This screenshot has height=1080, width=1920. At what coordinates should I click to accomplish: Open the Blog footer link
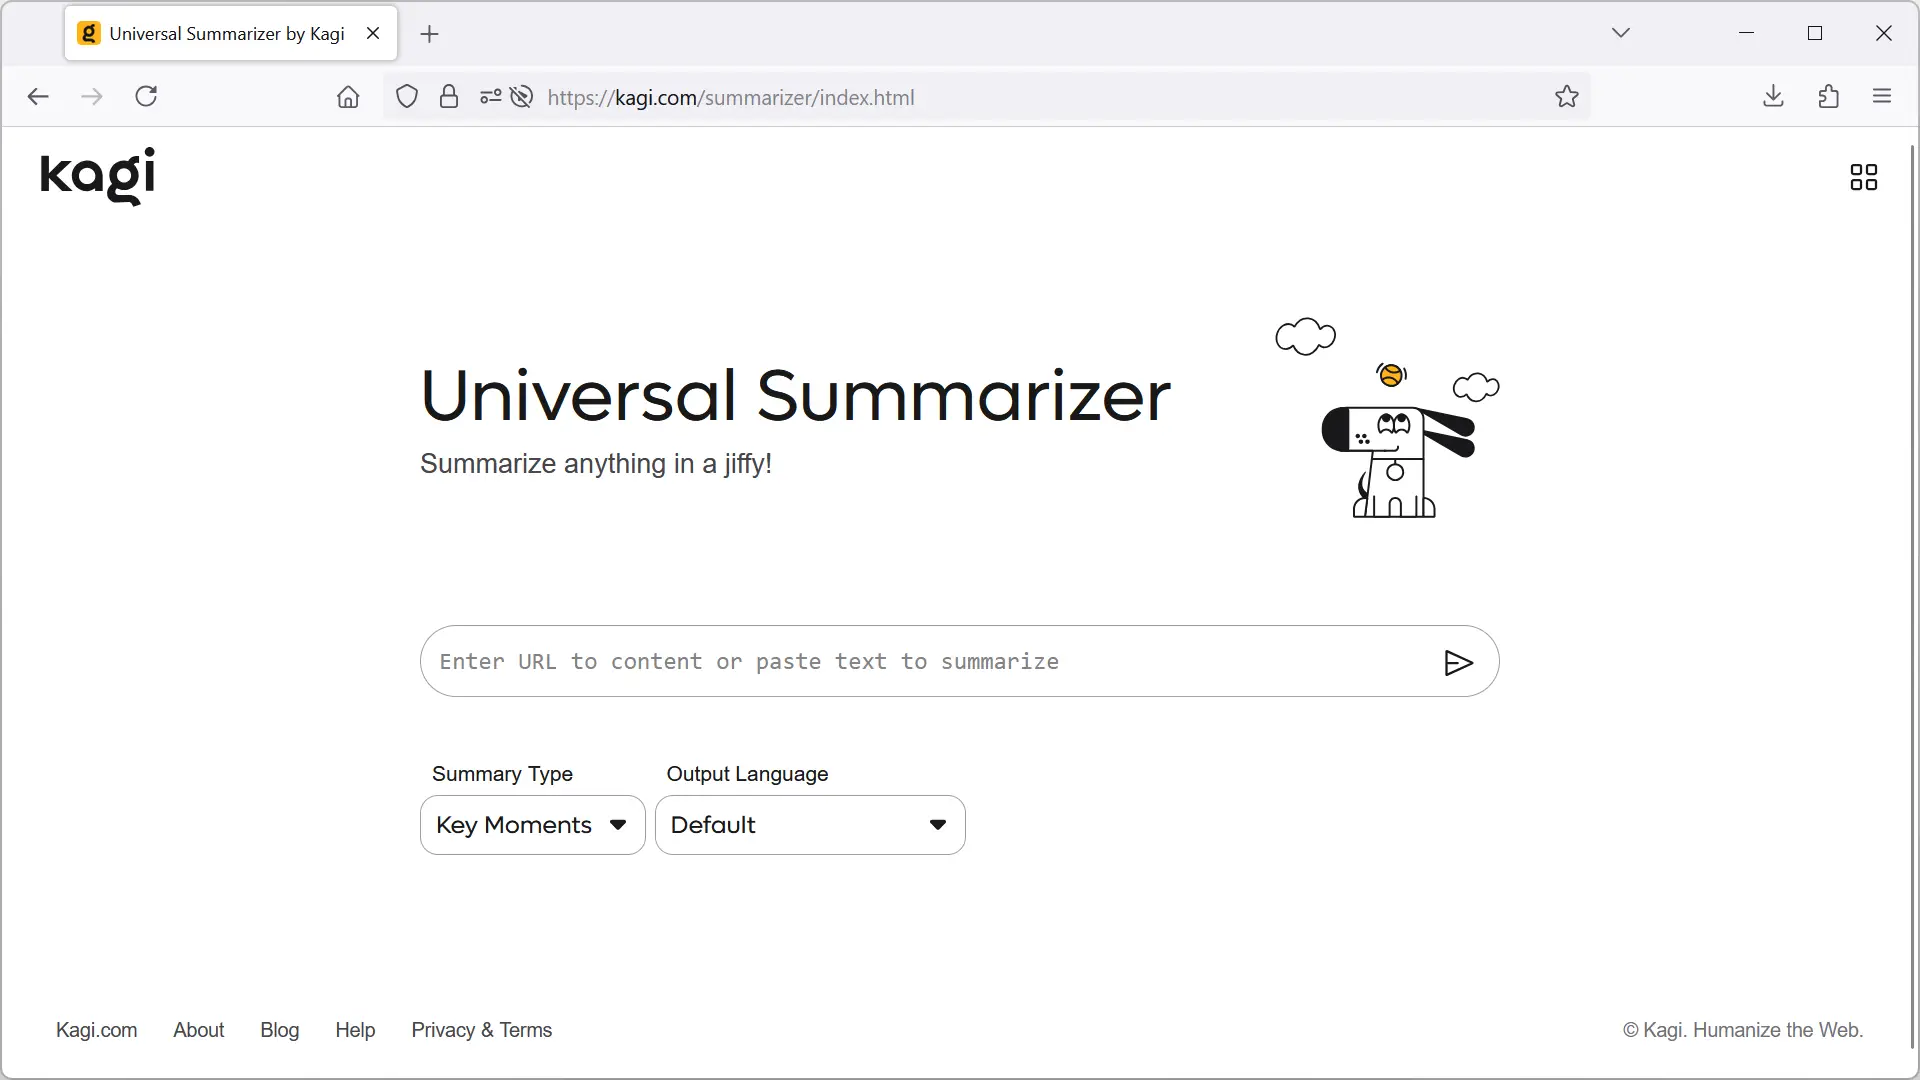point(279,1030)
